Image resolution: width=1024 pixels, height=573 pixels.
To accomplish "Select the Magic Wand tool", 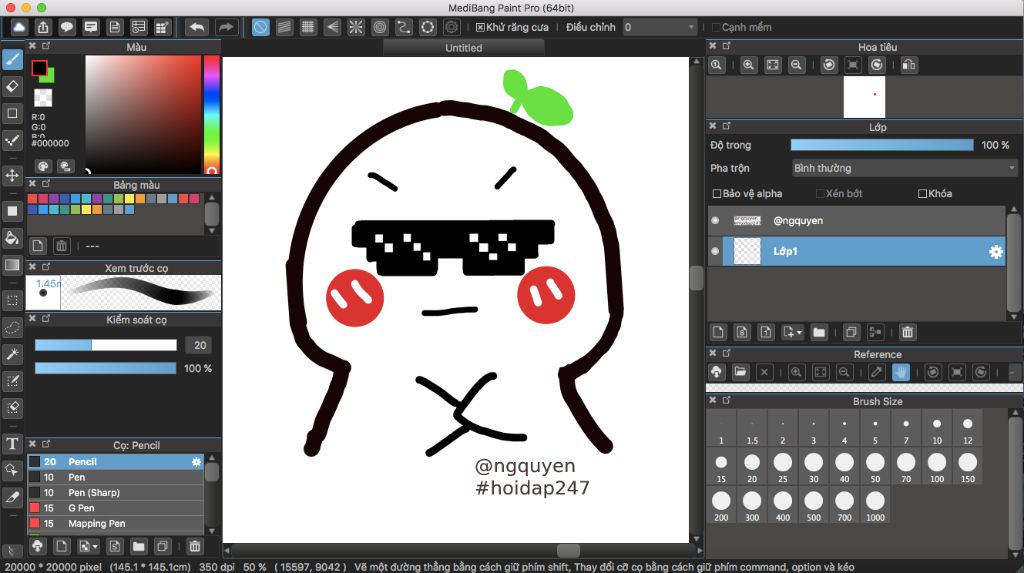I will [12, 354].
